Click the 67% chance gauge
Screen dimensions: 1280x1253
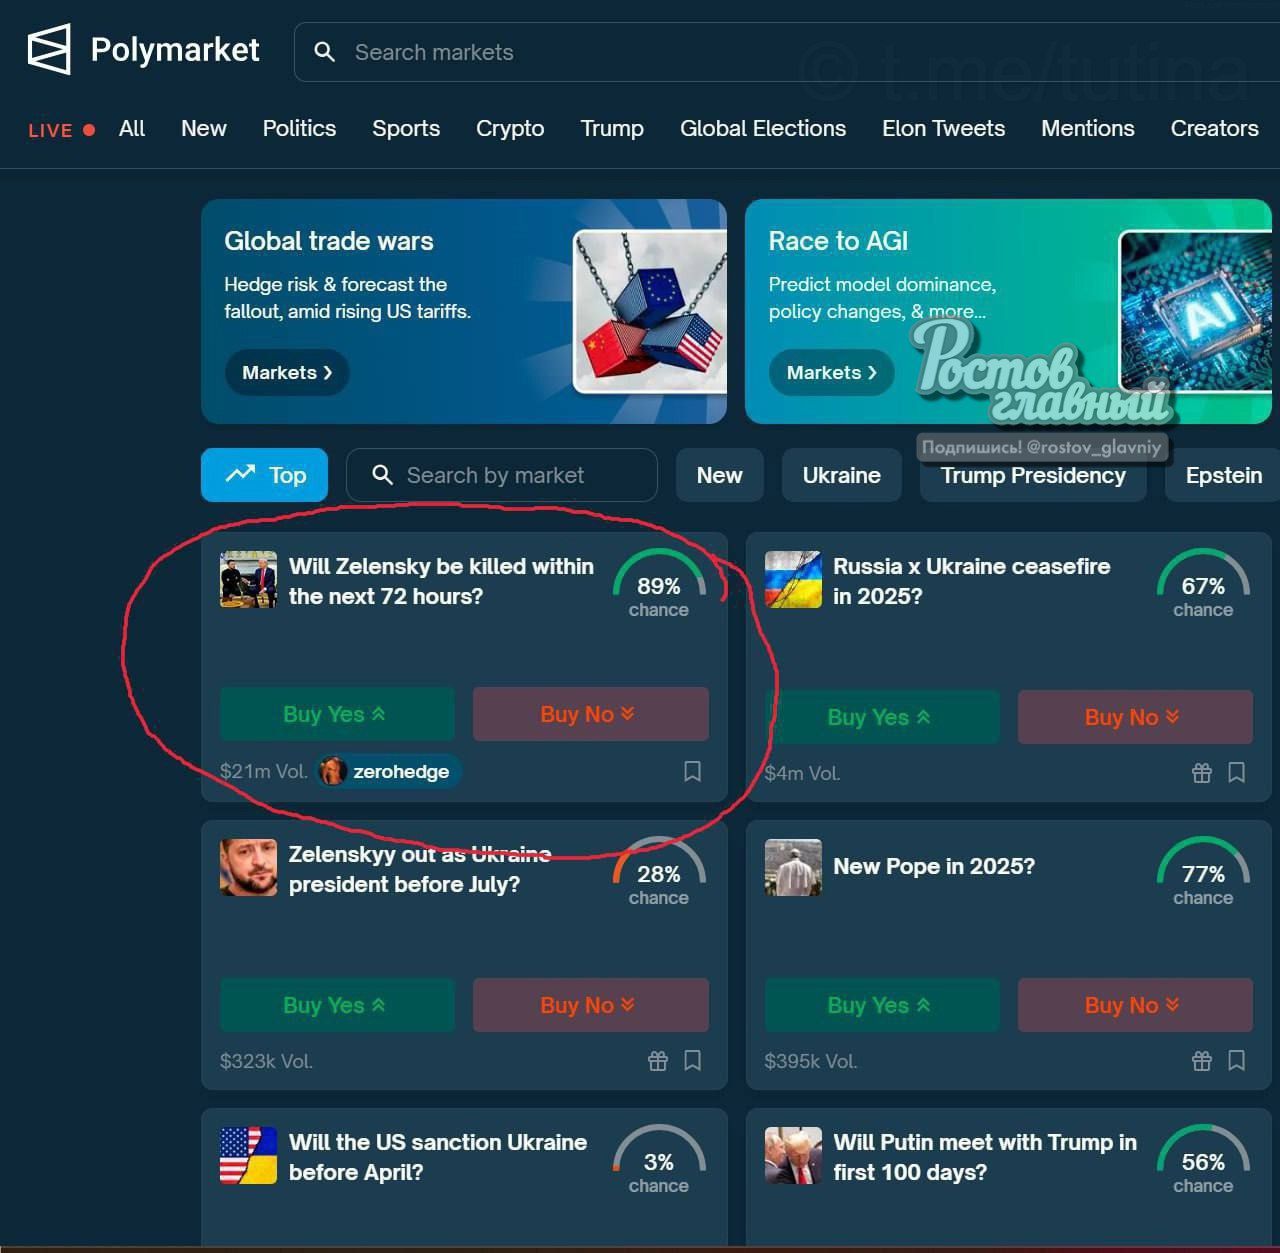(x=1203, y=585)
